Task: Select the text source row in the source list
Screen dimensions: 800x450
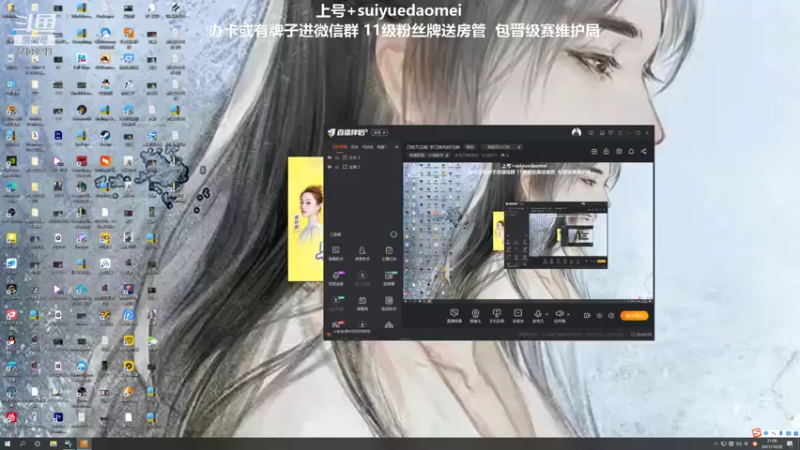Action: (363, 158)
